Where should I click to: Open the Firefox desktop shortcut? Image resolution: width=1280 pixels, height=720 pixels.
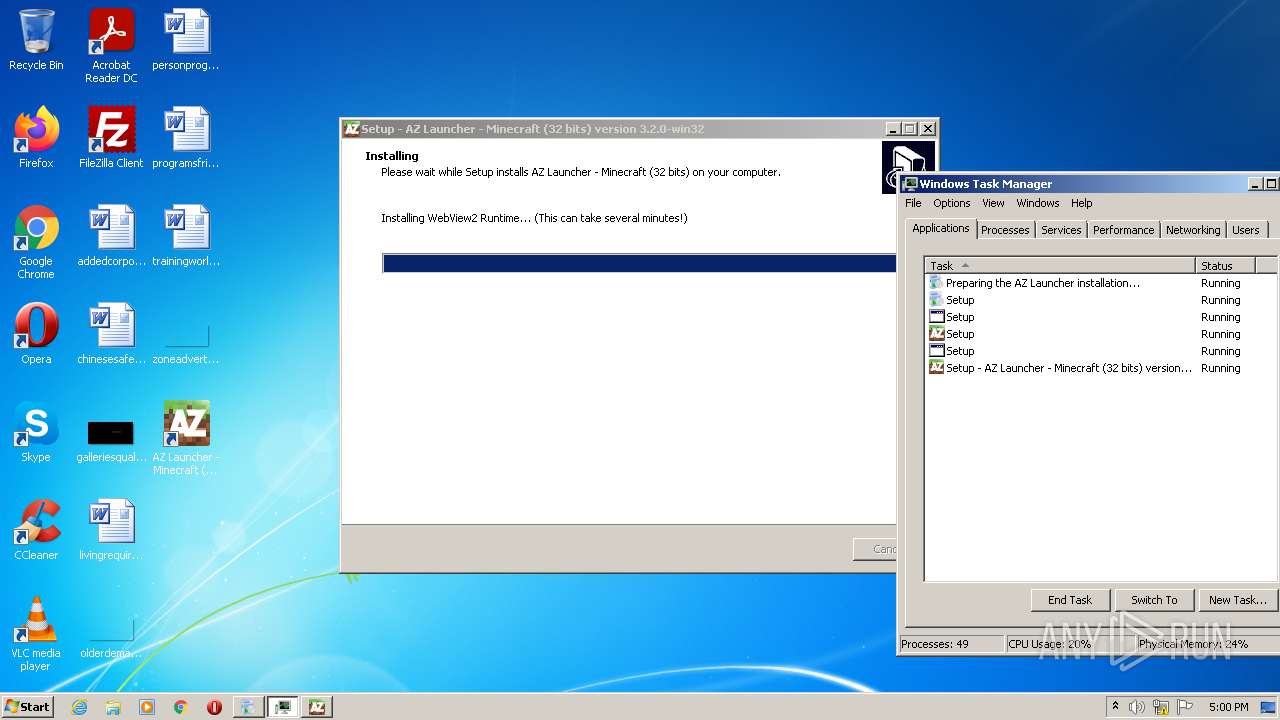(36, 138)
